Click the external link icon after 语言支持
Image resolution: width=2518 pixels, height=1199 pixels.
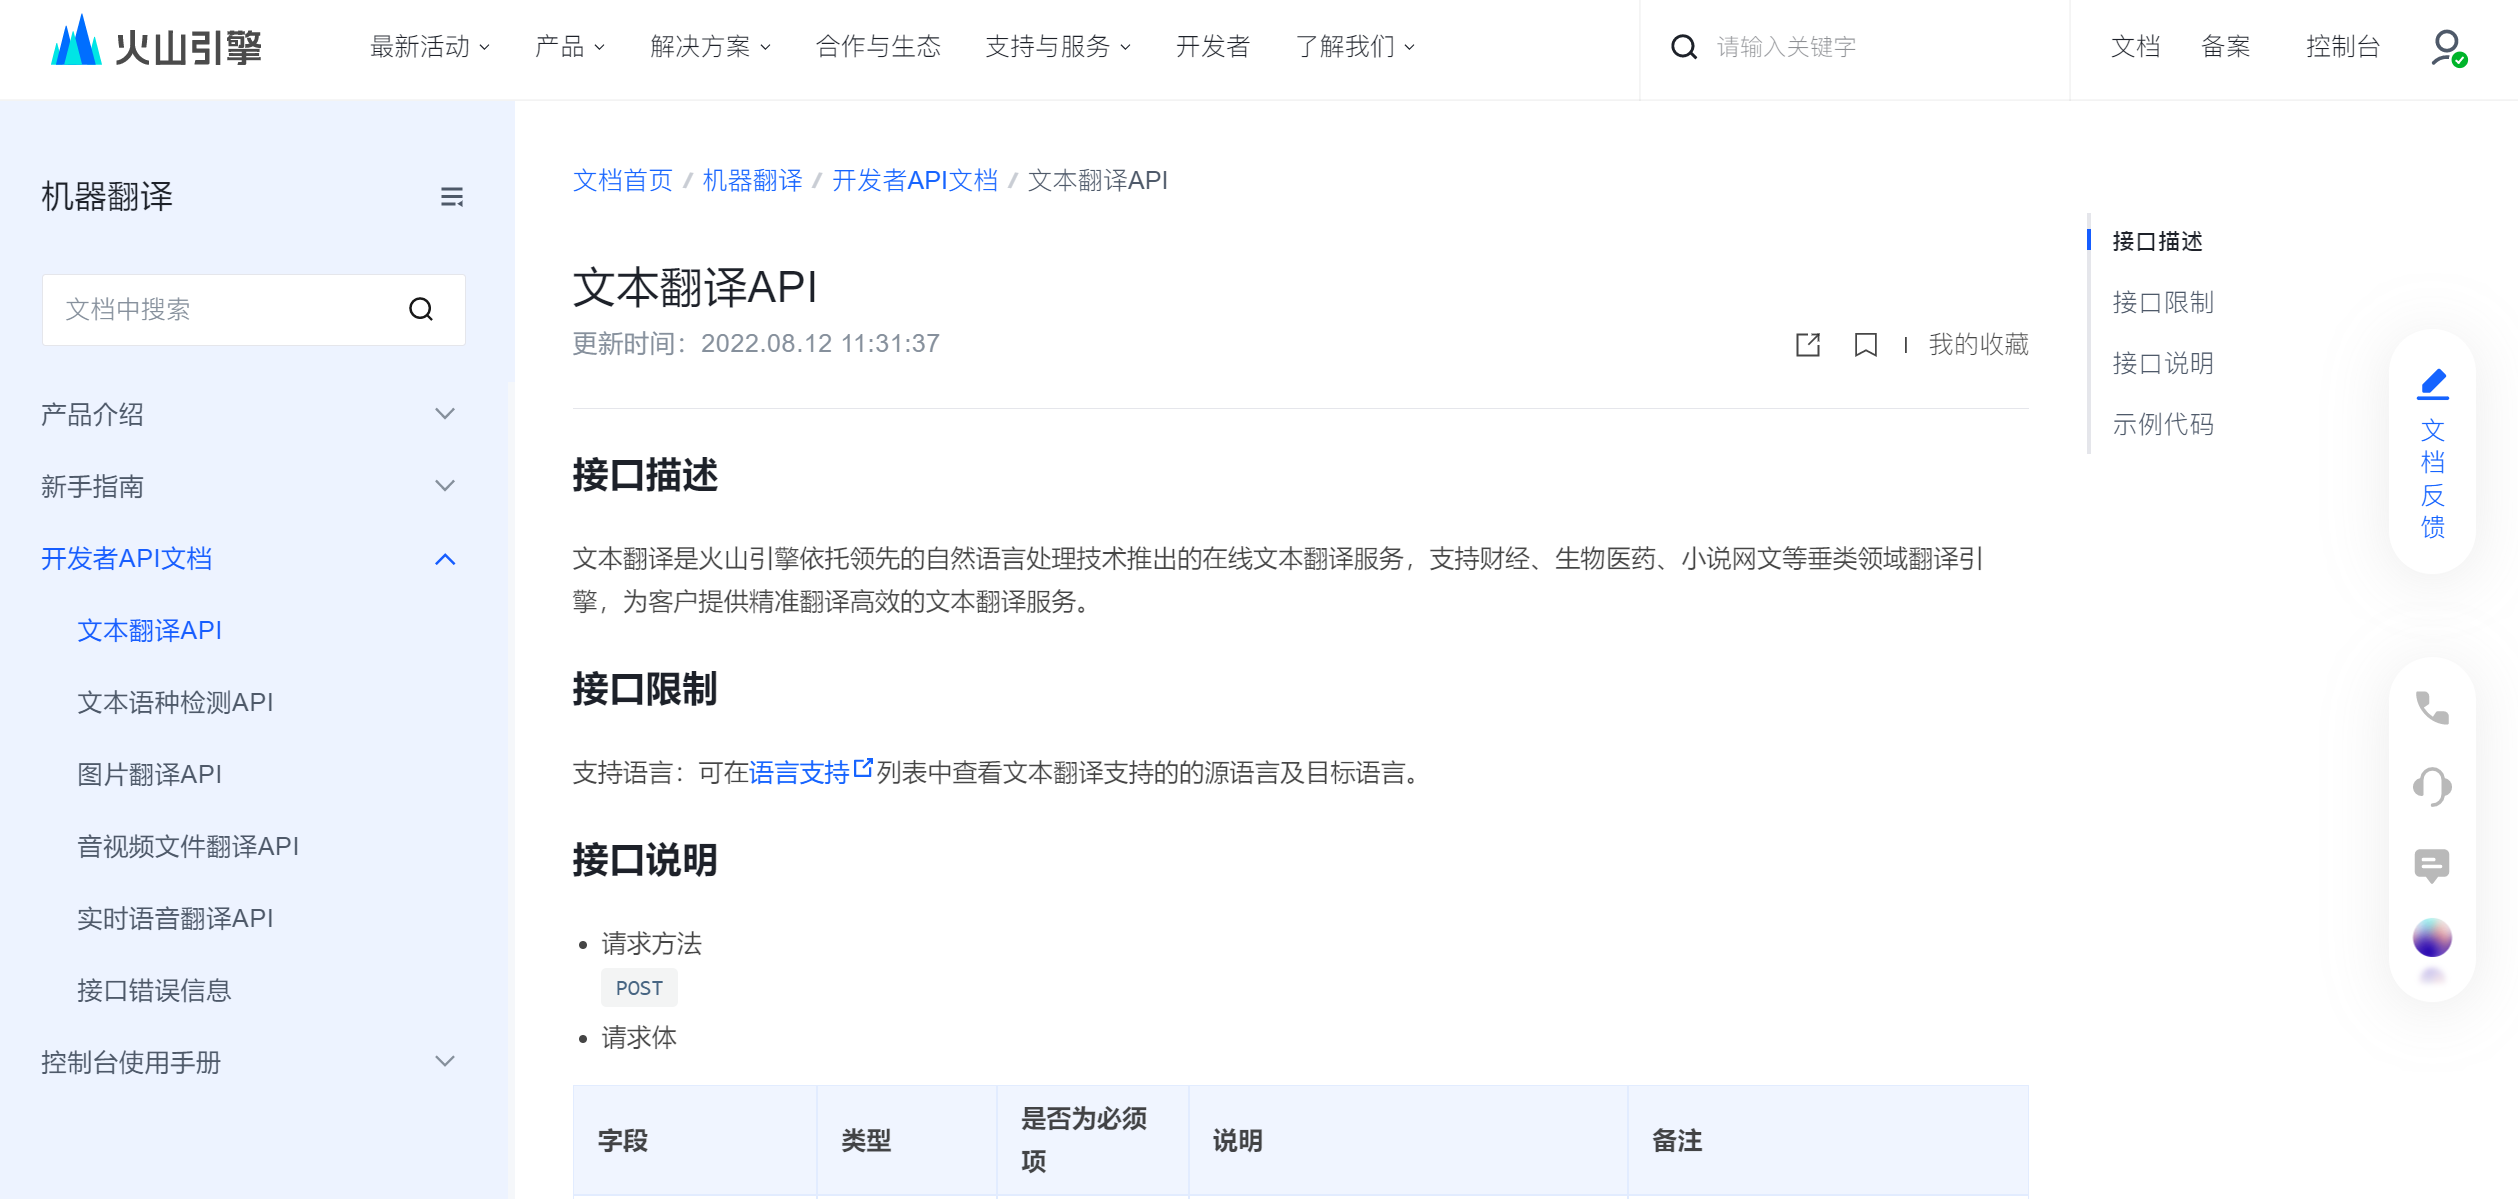[863, 768]
